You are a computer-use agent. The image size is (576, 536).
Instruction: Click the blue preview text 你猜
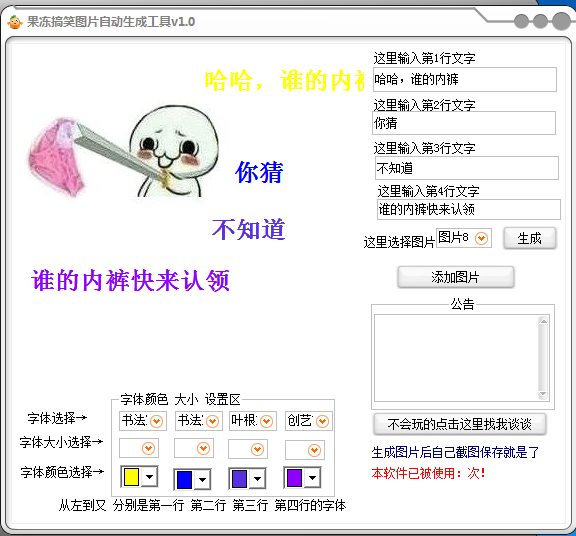[x=259, y=172]
